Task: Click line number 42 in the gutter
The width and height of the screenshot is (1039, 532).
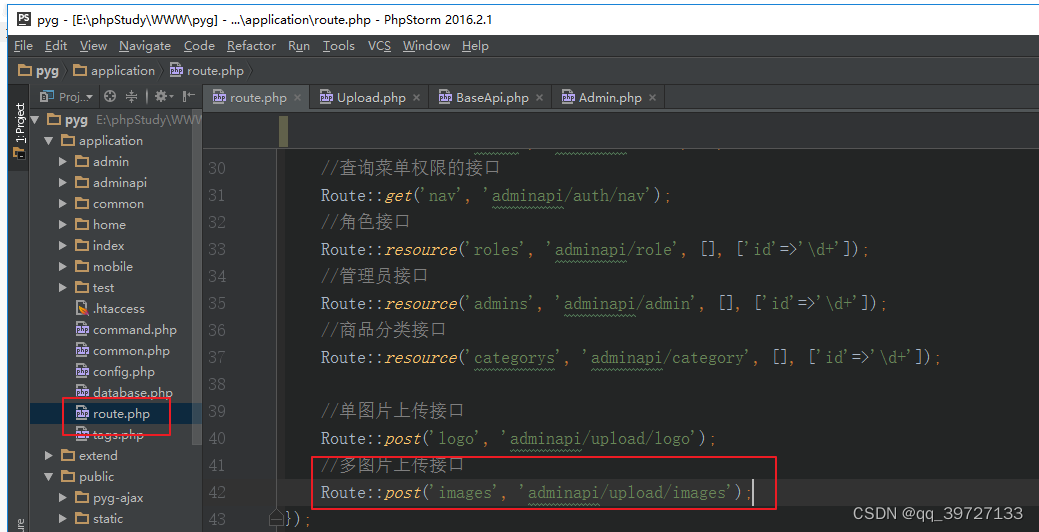Action: [217, 492]
